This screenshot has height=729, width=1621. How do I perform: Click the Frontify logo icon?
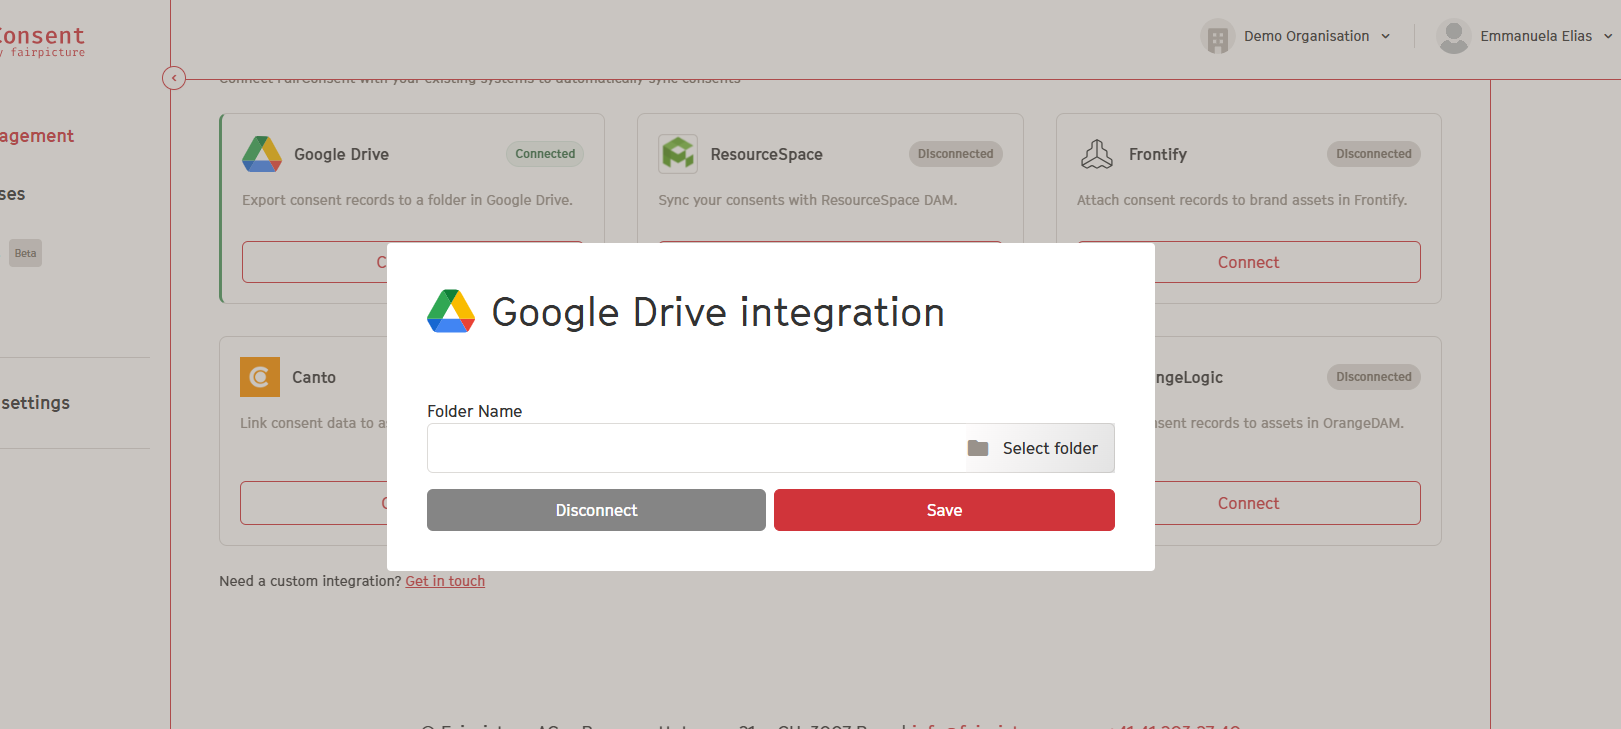click(x=1097, y=154)
